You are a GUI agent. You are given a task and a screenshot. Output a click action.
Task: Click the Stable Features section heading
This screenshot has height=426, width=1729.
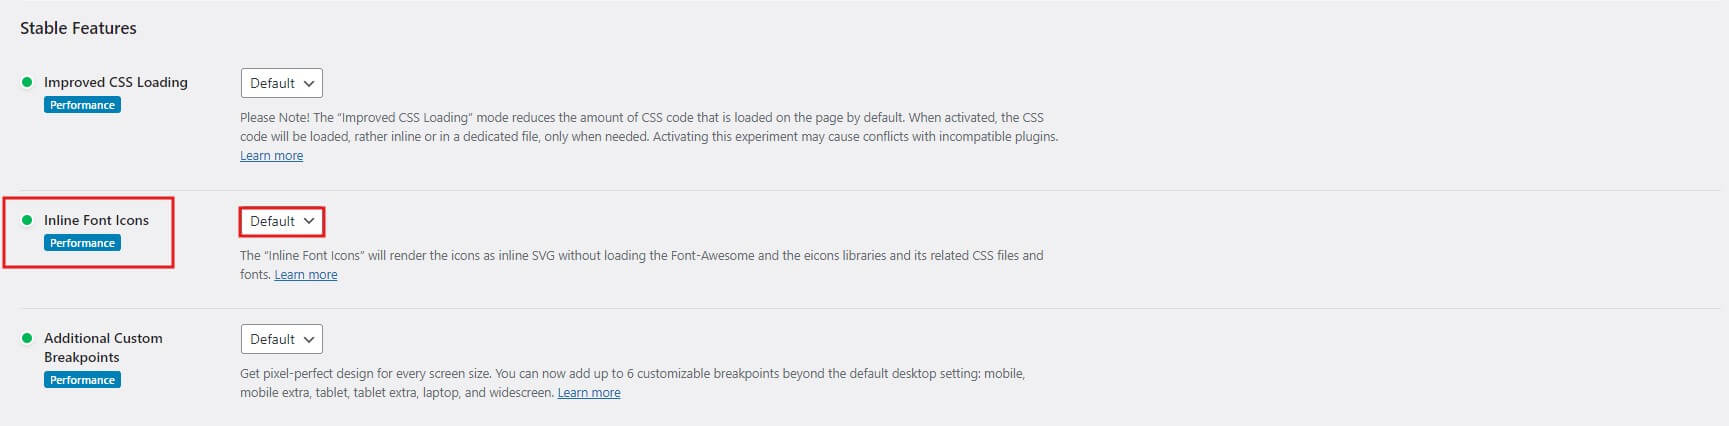click(x=78, y=28)
